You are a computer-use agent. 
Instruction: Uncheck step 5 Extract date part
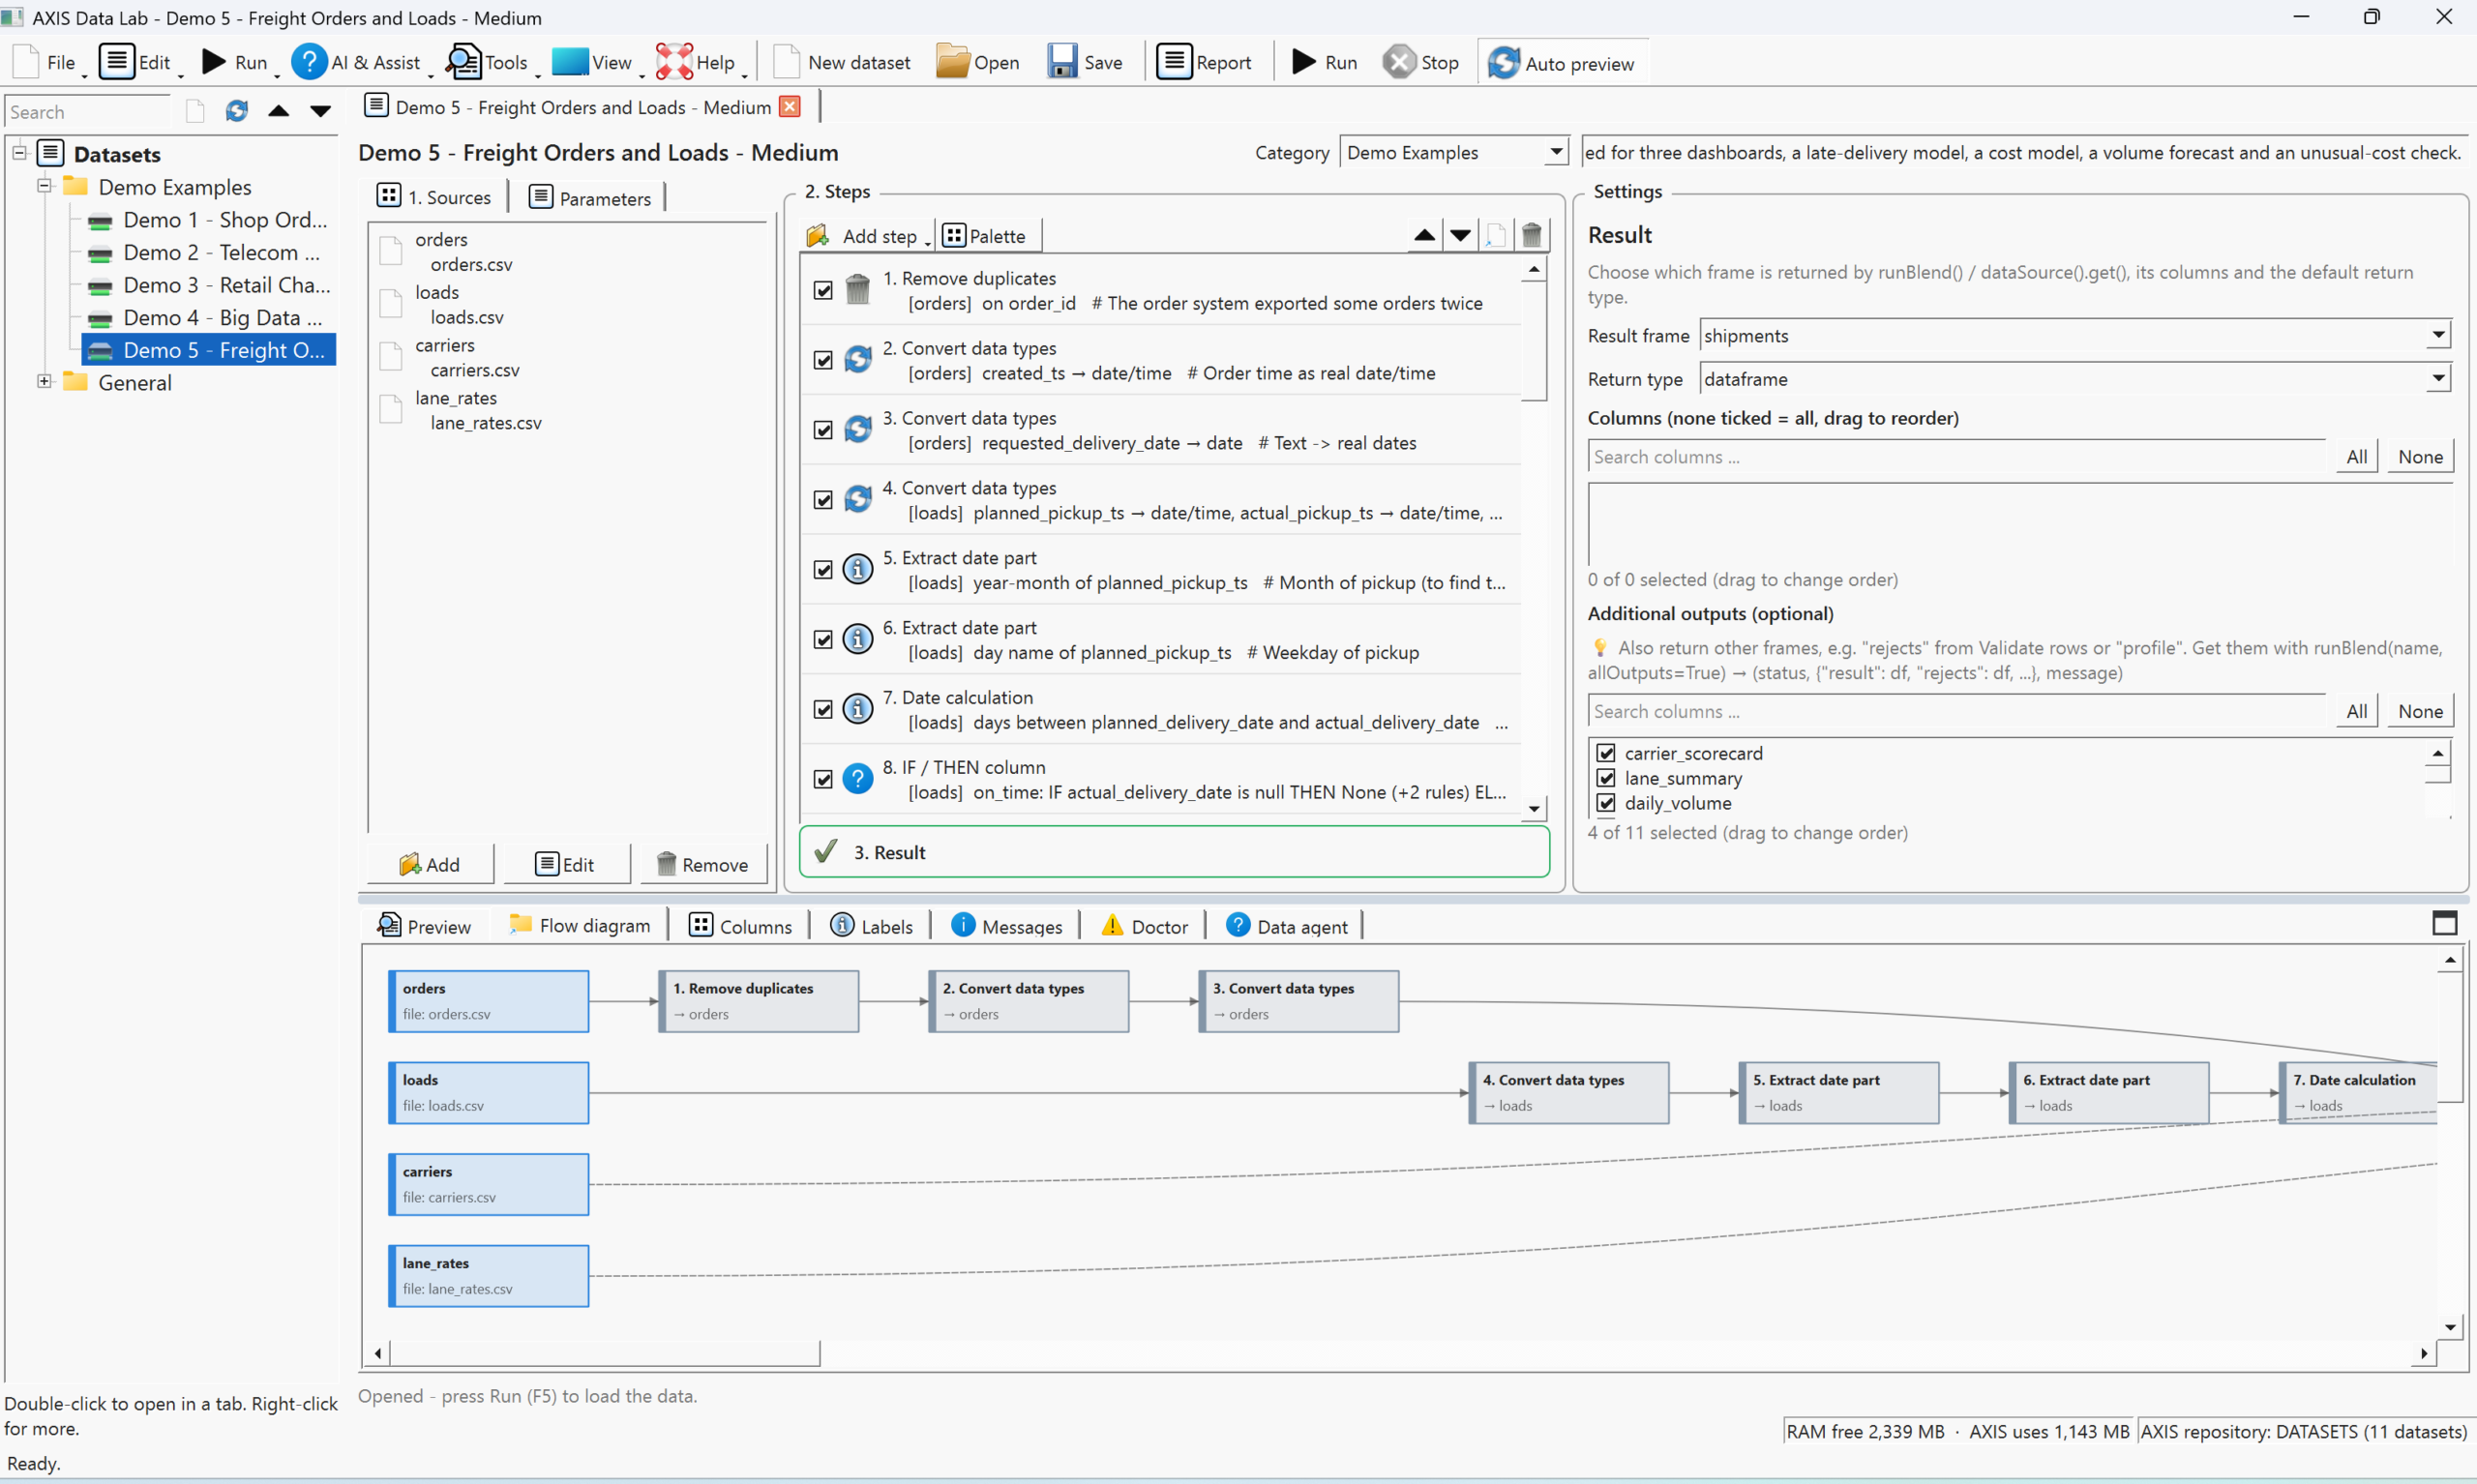(823, 570)
